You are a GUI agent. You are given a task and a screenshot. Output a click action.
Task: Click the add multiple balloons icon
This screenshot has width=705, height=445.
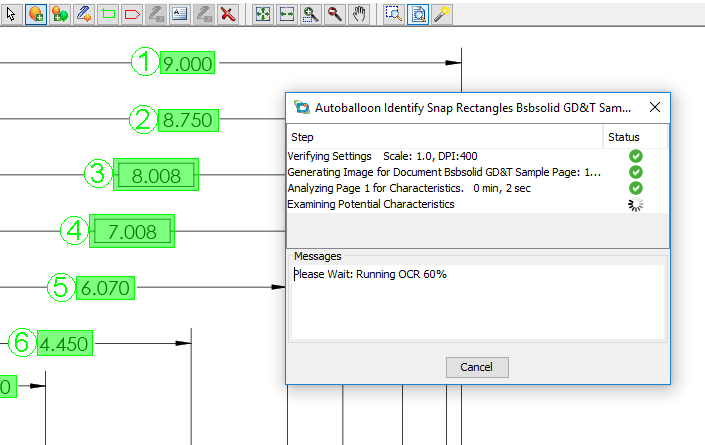(60, 14)
